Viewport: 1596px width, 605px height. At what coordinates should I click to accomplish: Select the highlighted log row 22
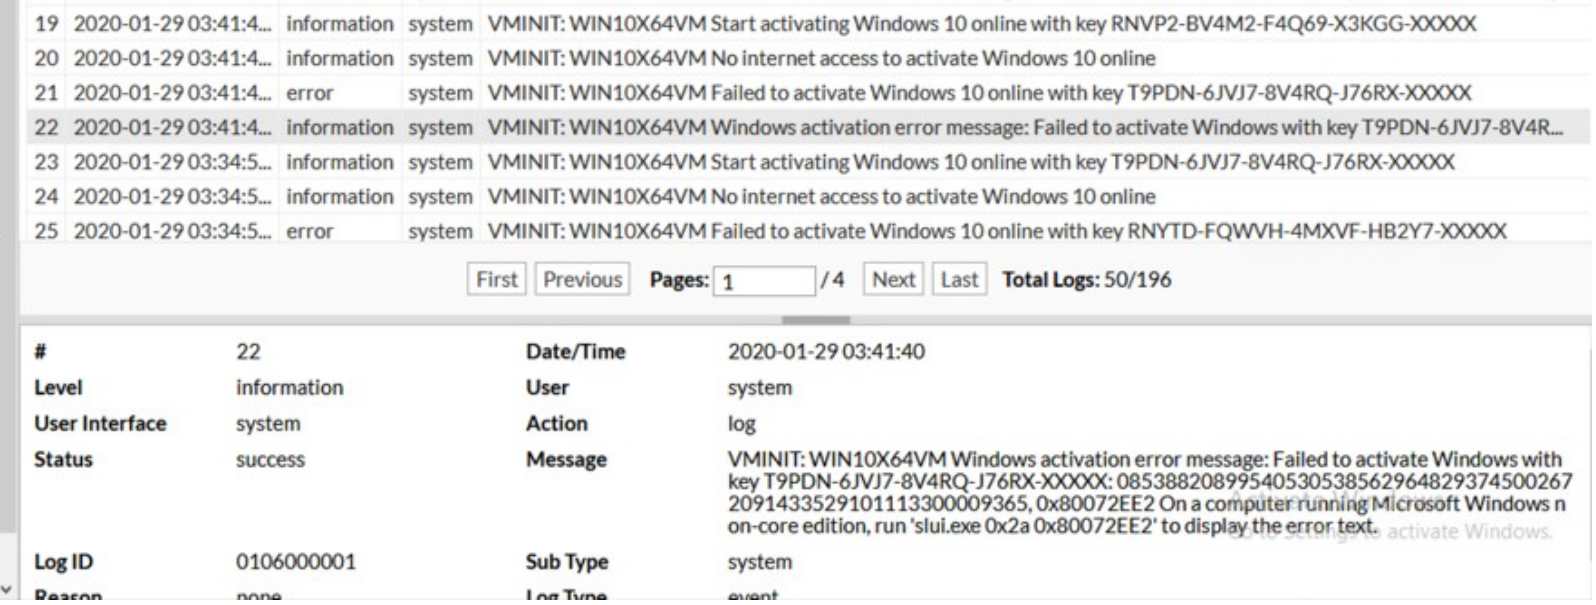[x=1020, y=128]
